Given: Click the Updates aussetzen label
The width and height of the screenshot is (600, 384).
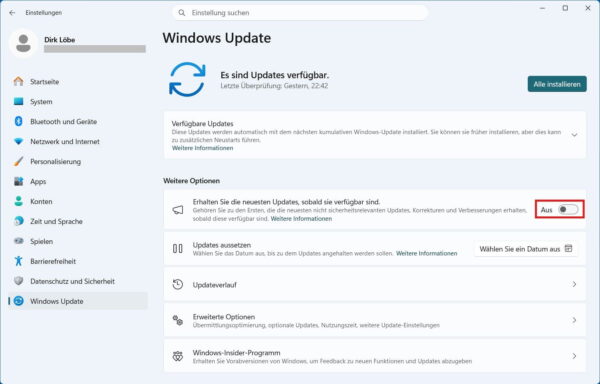Looking at the screenshot, I should pyautogui.click(x=222, y=245).
